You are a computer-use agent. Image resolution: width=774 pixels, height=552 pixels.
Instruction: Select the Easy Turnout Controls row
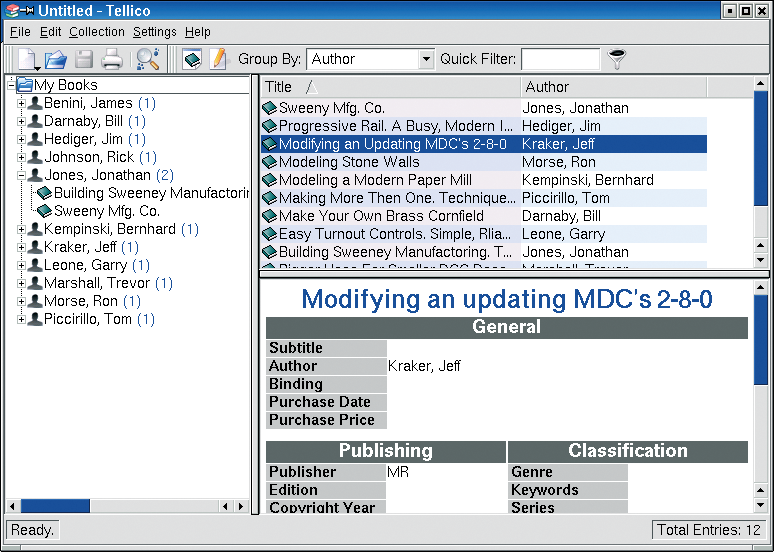tap(484, 234)
